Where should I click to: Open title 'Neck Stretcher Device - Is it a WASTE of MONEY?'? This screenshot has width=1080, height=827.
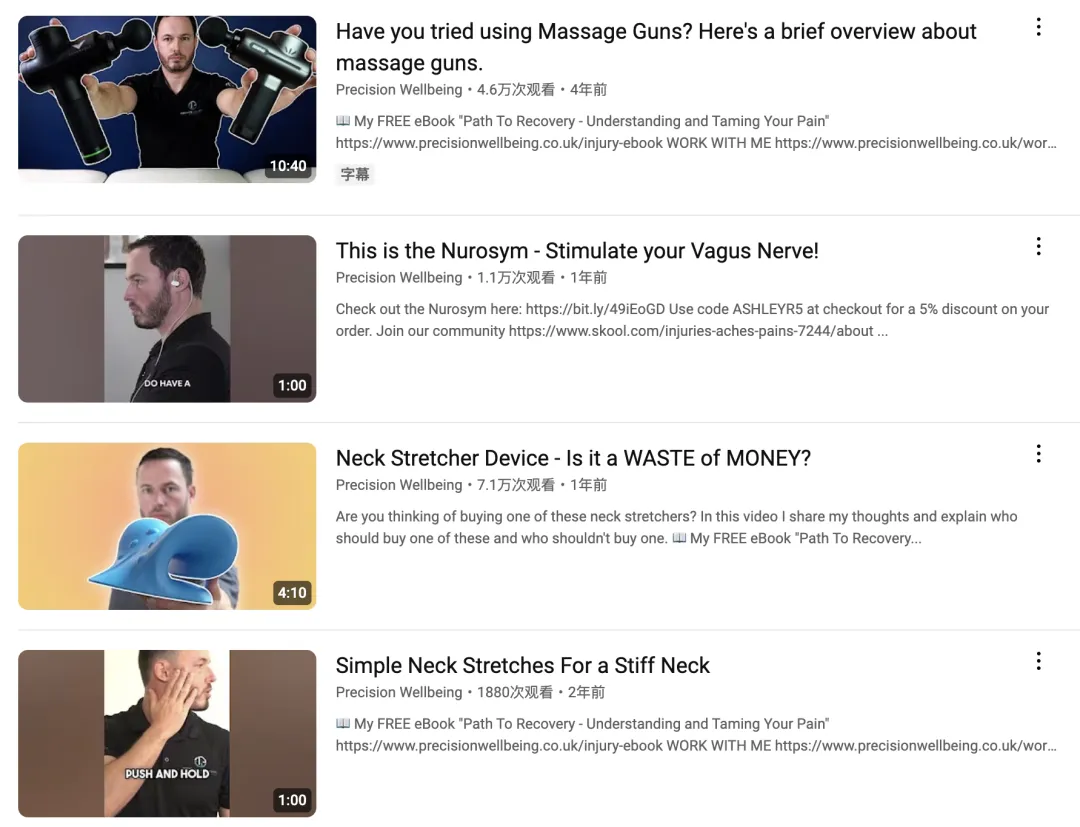click(573, 458)
